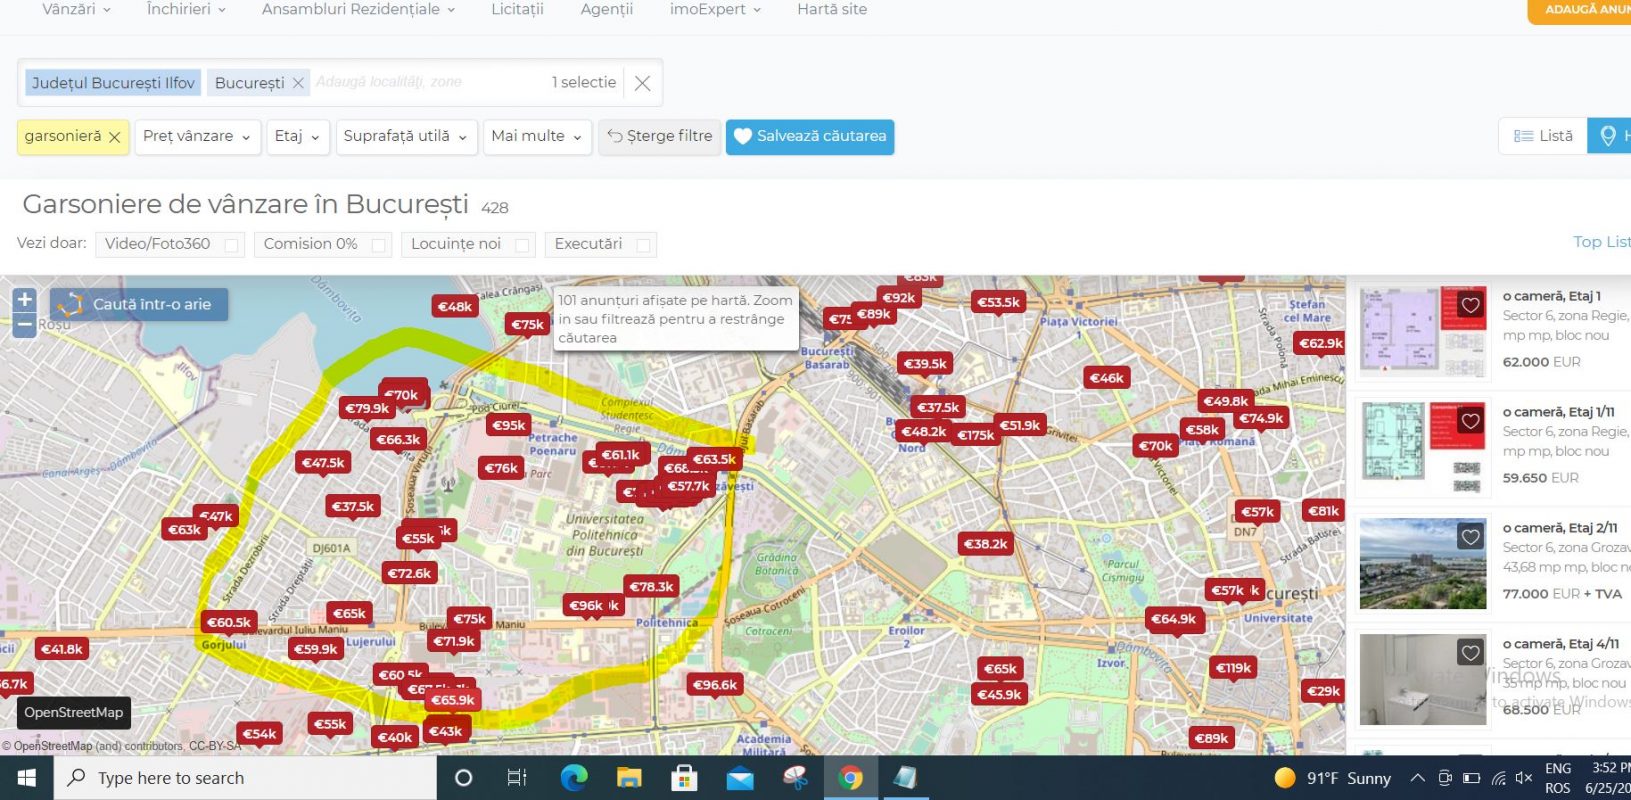Zoom out the map with minus button
Viewport: 1631px width, 800px height.
(x=25, y=324)
